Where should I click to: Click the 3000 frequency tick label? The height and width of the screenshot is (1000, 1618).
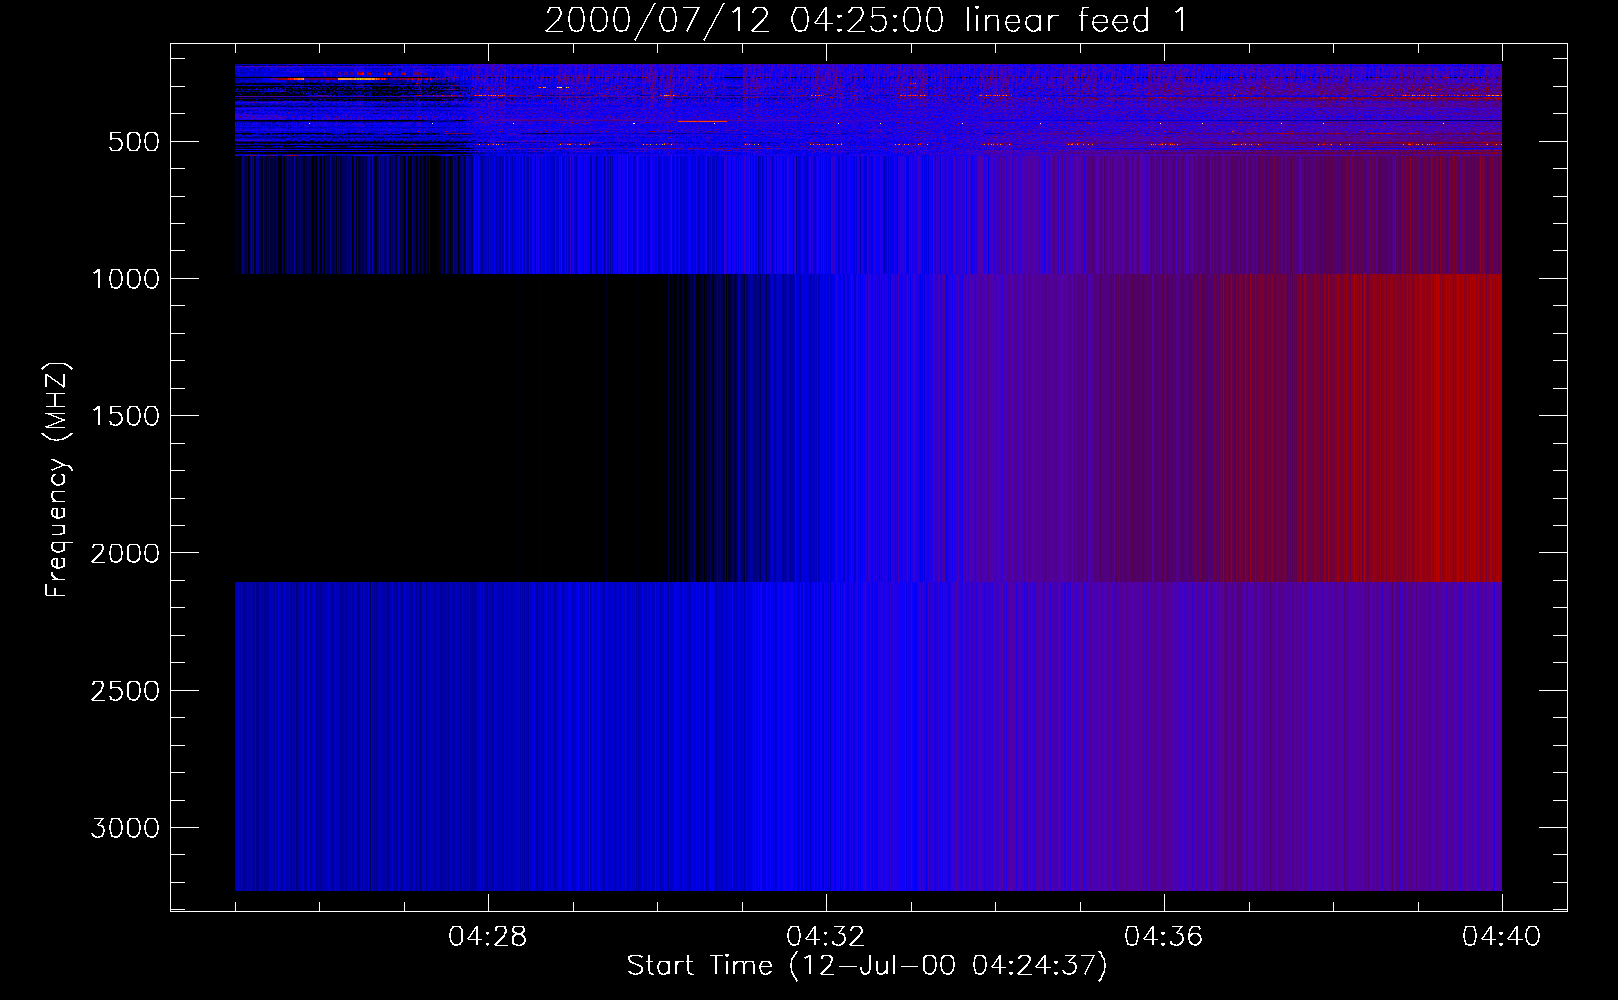(125, 828)
